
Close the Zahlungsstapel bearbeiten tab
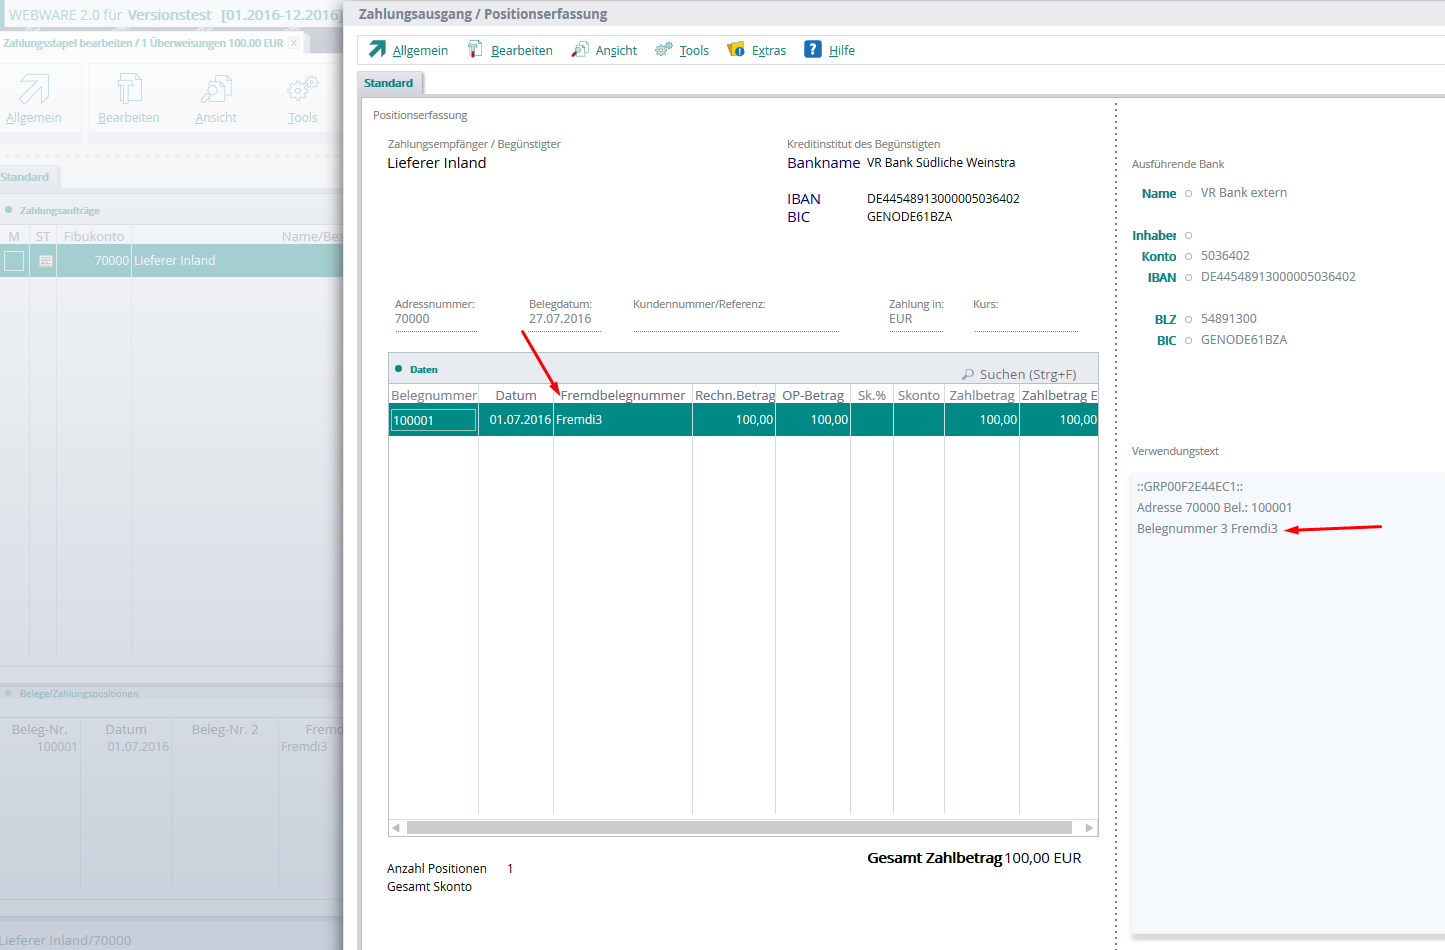[294, 43]
